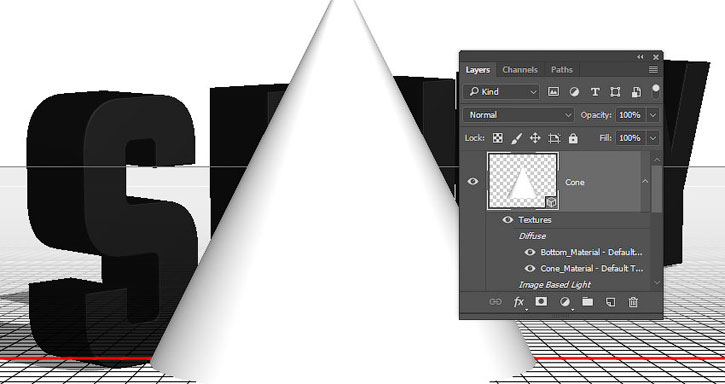Filter layers by smart object icon

click(636, 92)
